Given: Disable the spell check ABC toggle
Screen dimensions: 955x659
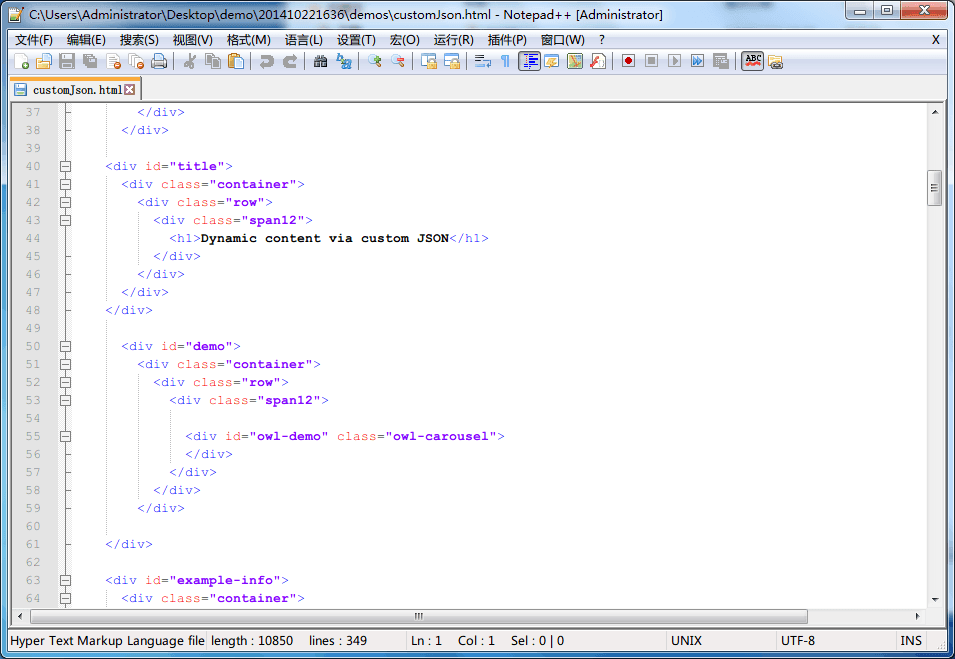Looking at the screenshot, I should (x=751, y=61).
